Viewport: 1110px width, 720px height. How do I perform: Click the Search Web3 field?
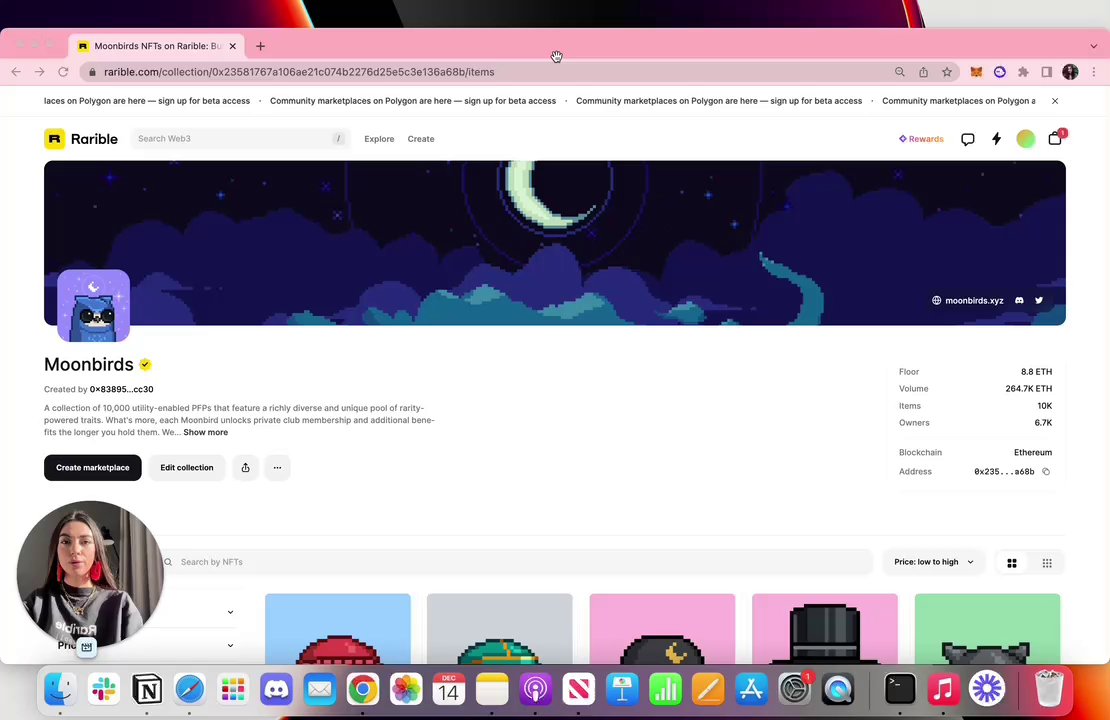coord(240,139)
